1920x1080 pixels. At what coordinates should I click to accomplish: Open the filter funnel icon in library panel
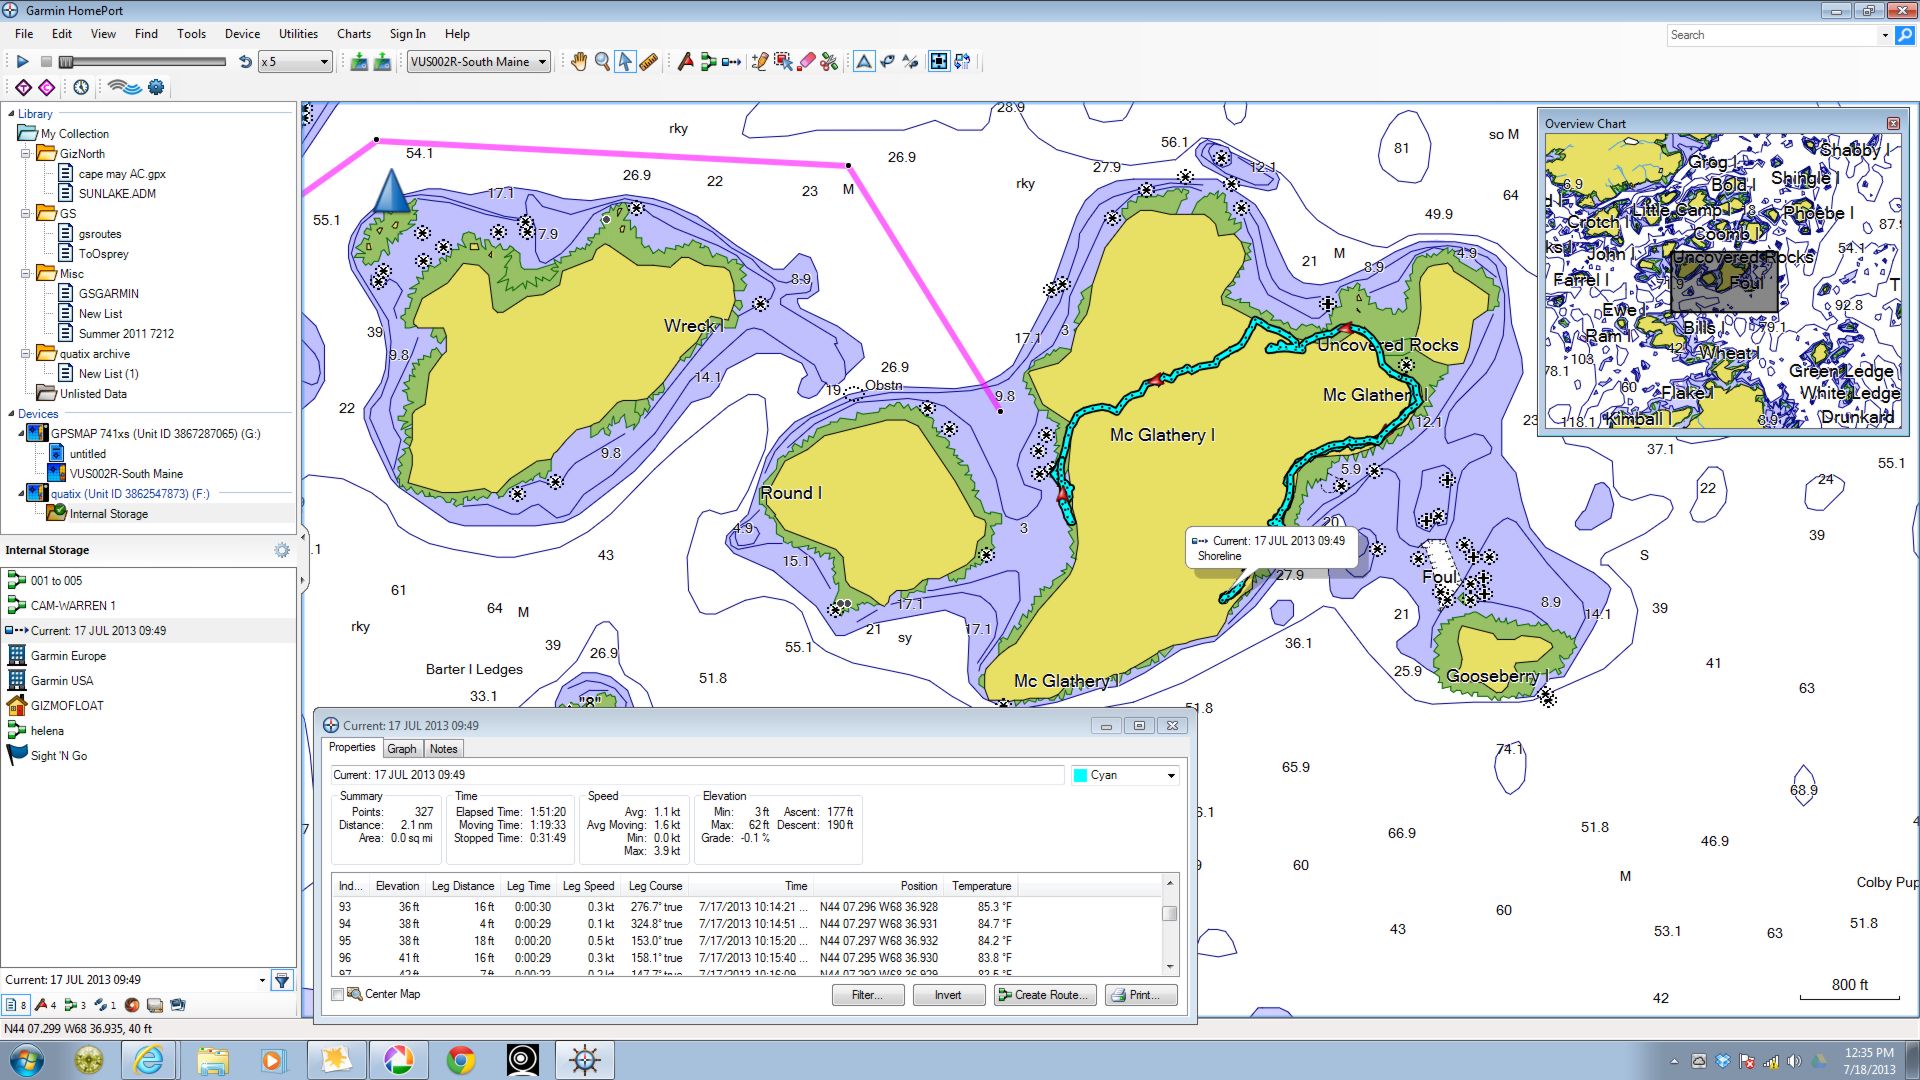(282, 980)
